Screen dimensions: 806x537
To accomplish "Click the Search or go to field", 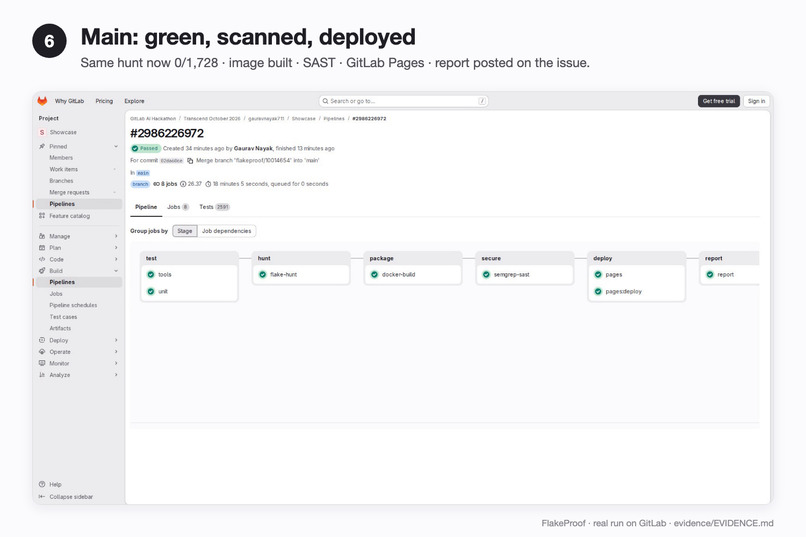I will [x=404, y=101].
